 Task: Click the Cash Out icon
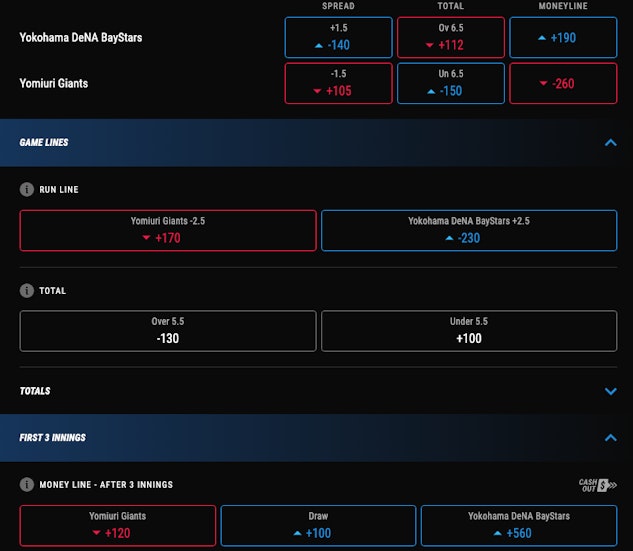(x=598, y=485)
